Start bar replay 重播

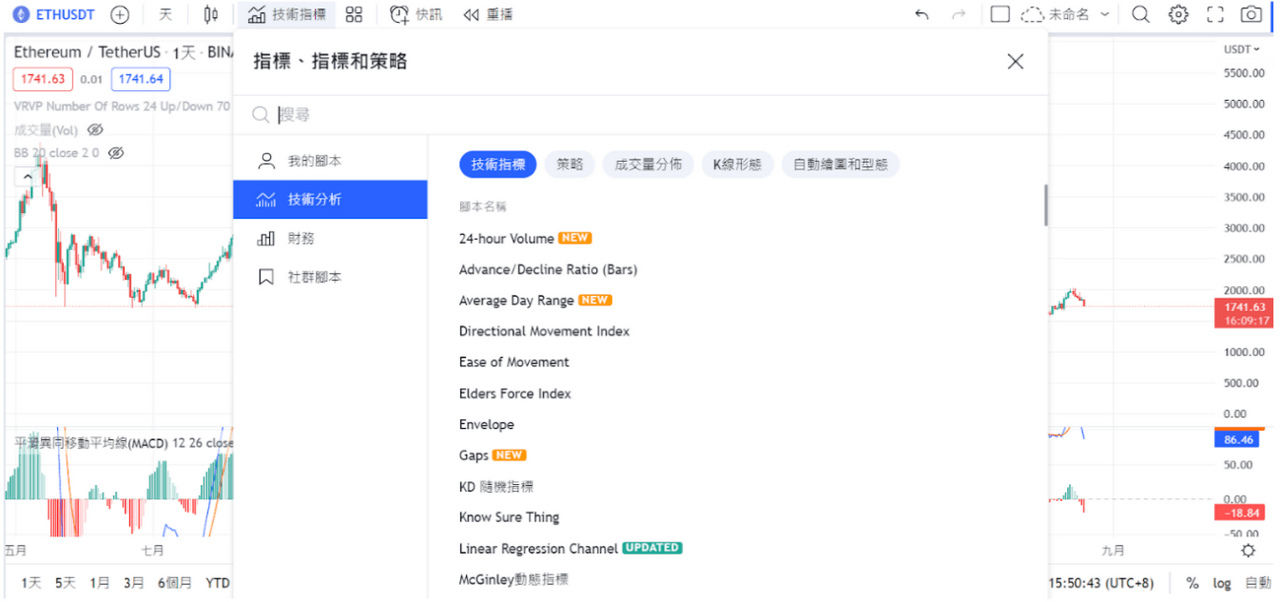pos(489,15)
